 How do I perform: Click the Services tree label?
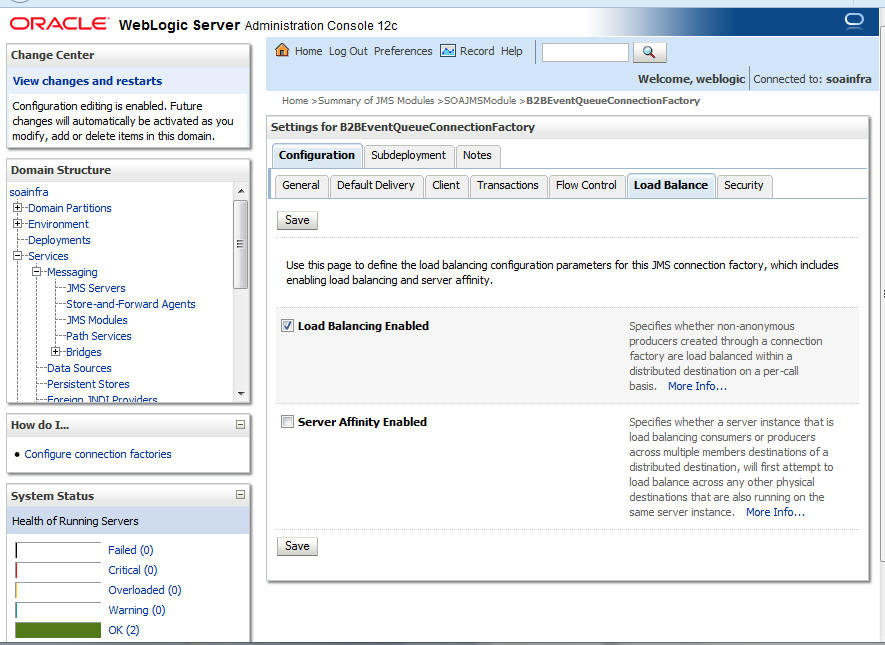[x=48, y=256]
